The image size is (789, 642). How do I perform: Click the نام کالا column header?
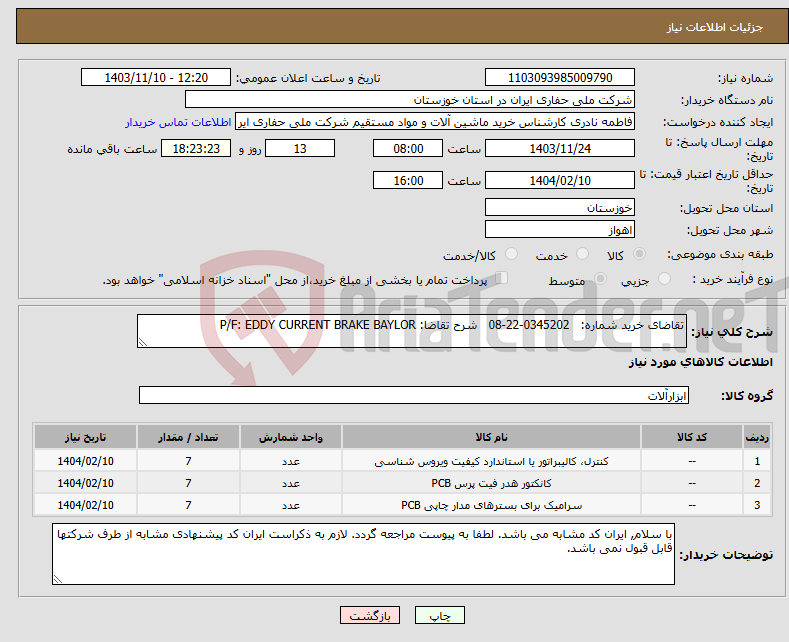click(x=491, y=437)
